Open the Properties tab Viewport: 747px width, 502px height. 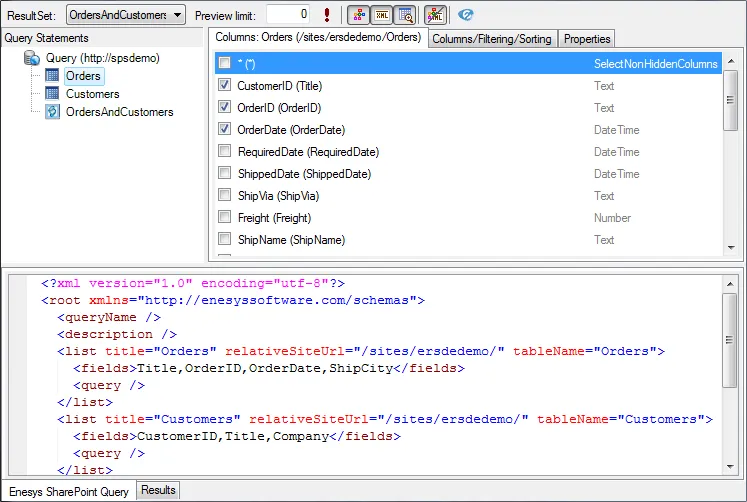(587, 39)
